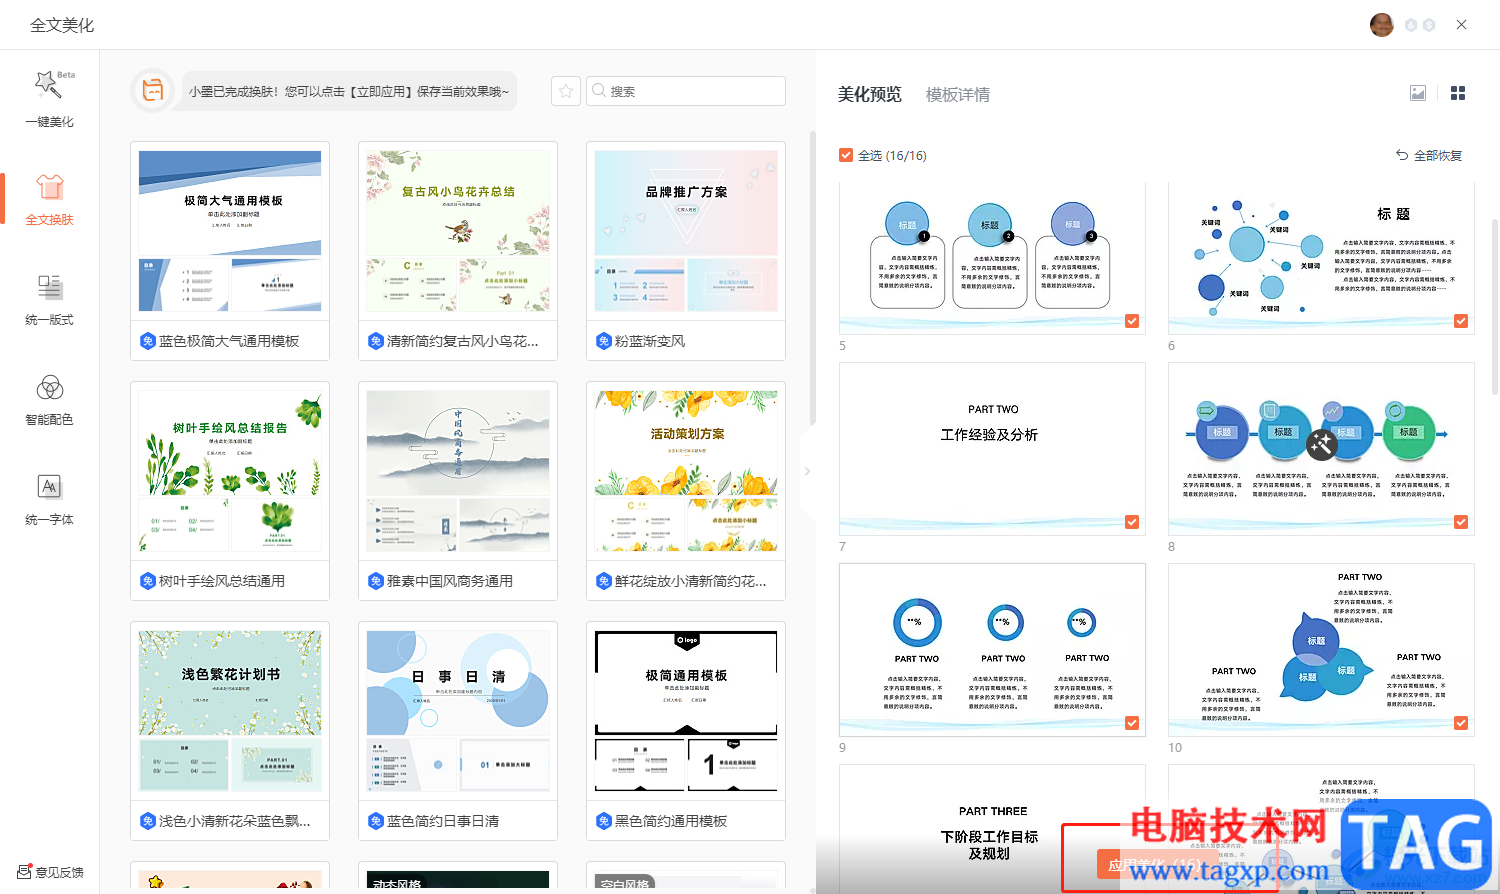
Task: Click the free badge on 浅色小清新花朵蓝色
Action: [x=147, y=821]
